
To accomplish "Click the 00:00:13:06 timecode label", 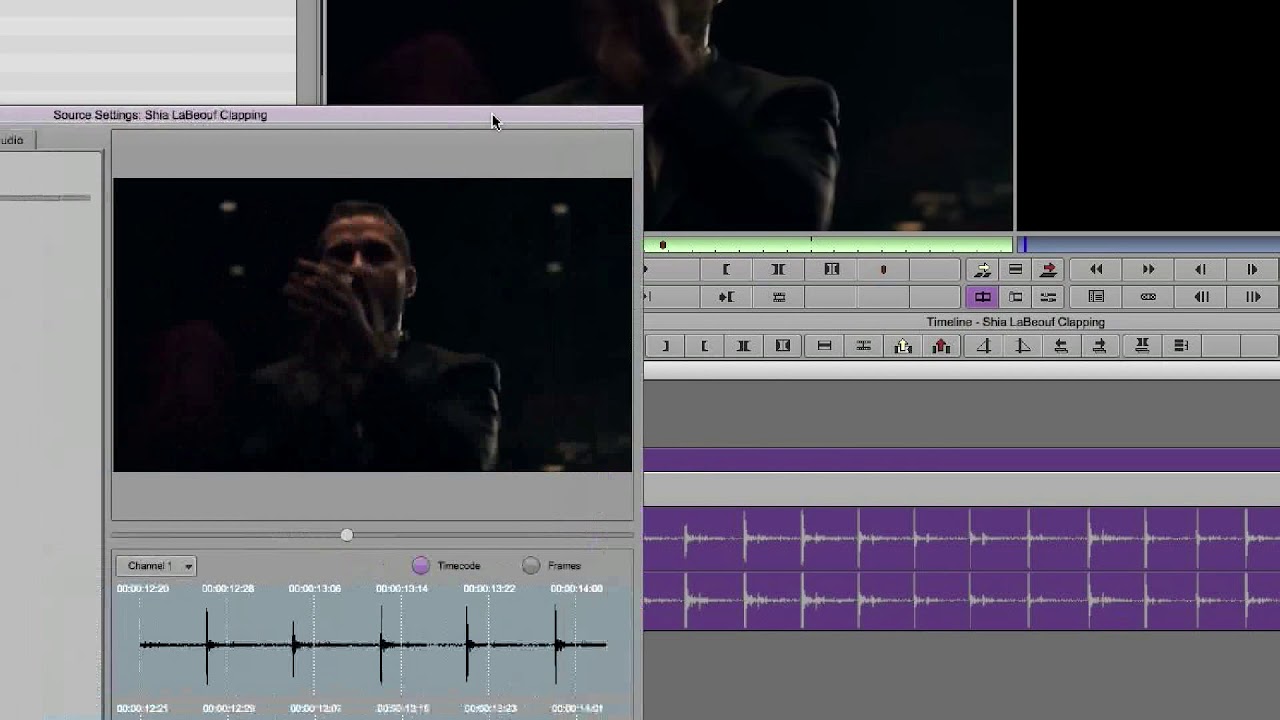I will [315, 589].
